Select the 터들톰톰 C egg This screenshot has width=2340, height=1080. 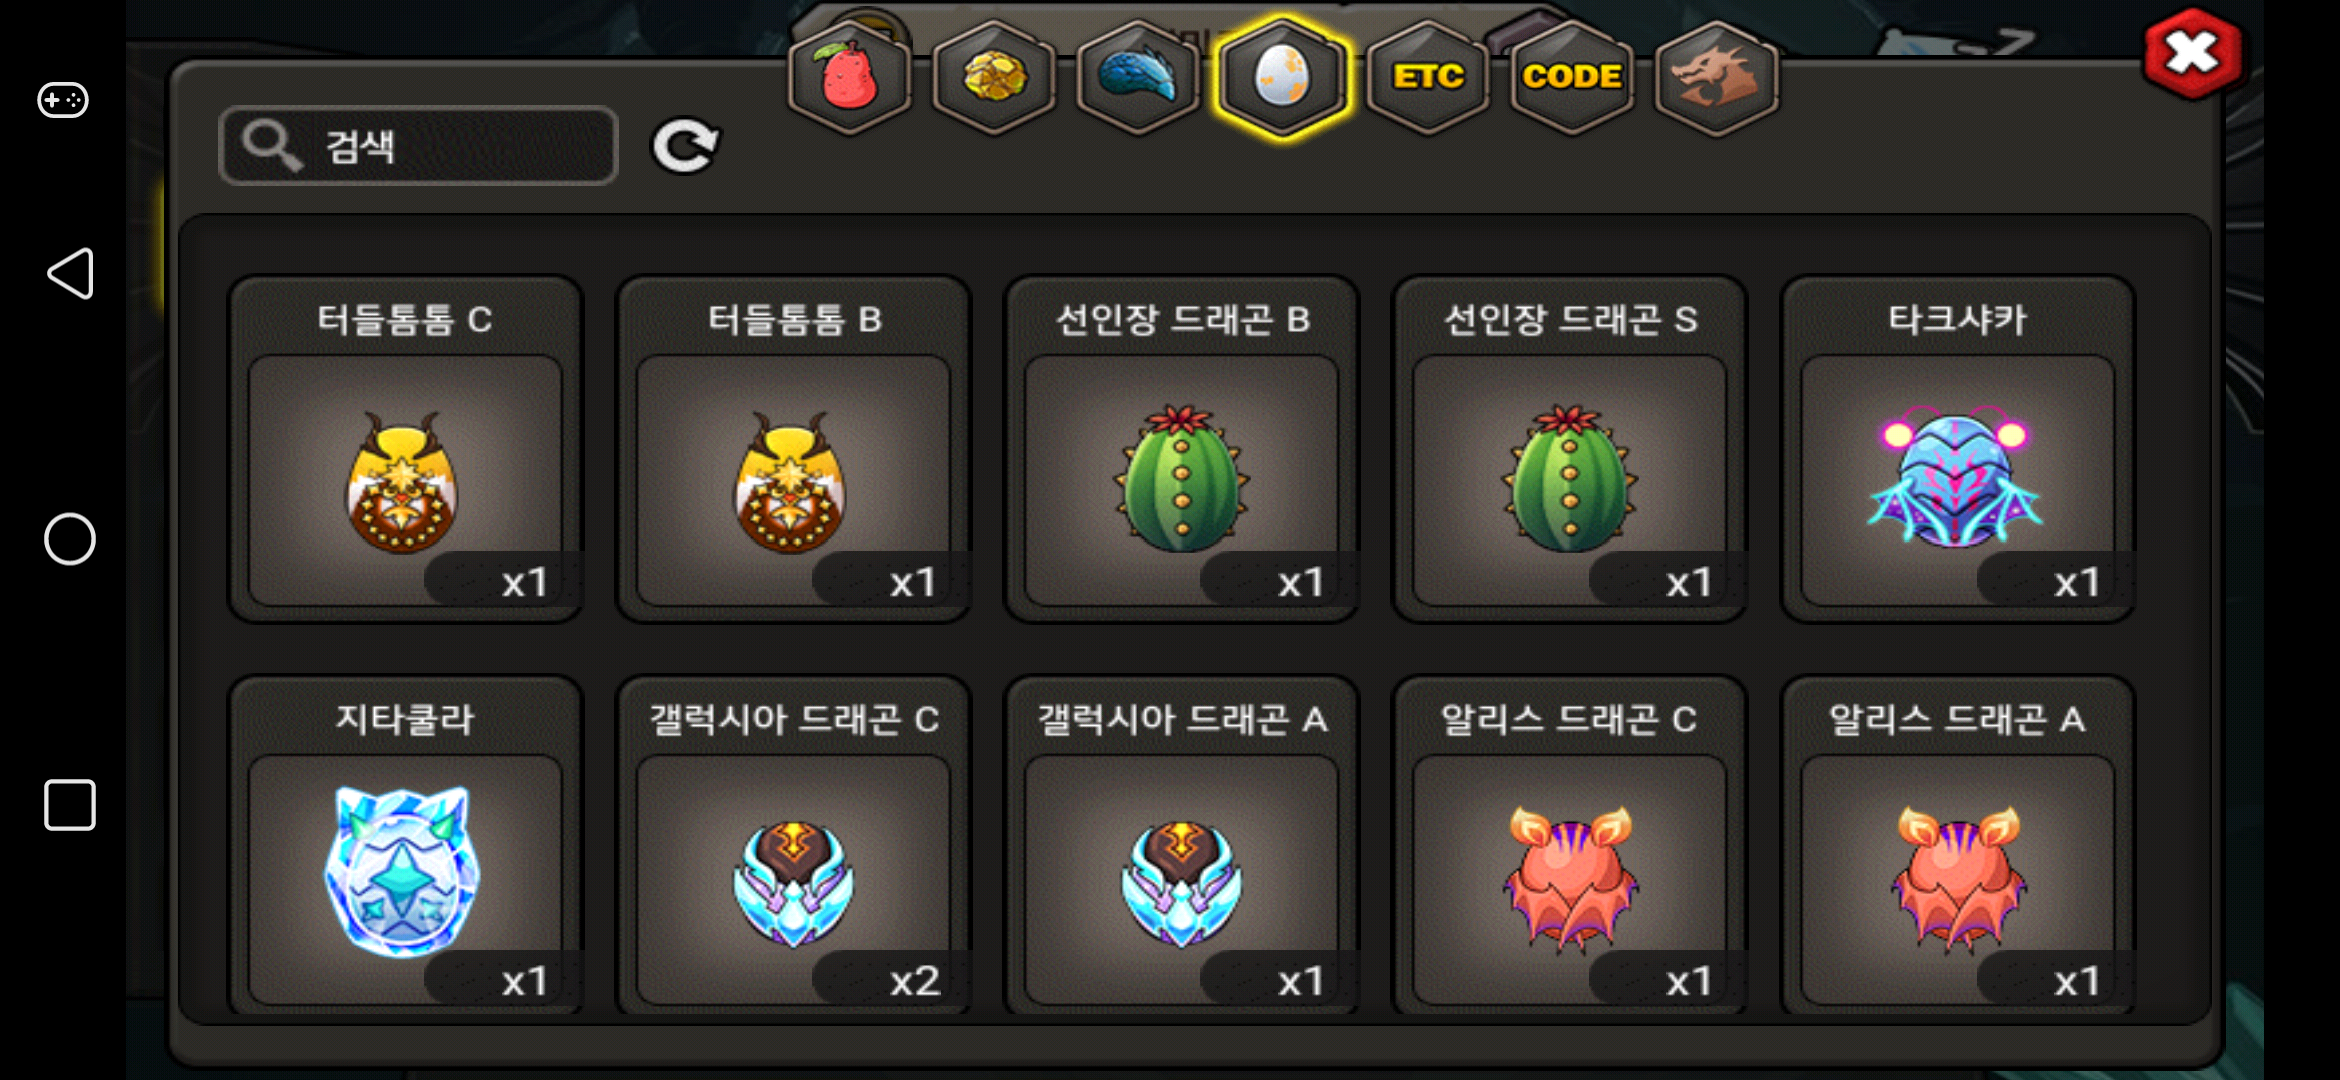click(x=405, y=449)
